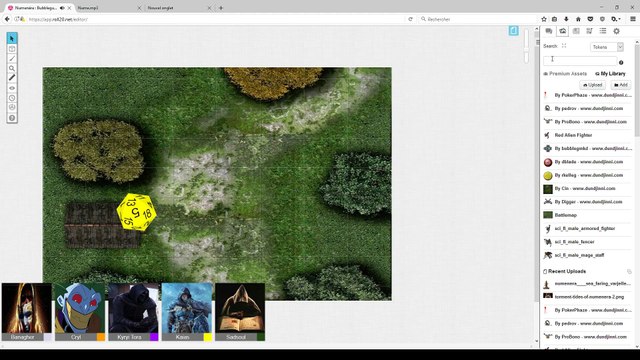Image resolution: width=640 pixels, height=360 pixels.
Task: Select the Zoom magnifier tool
Action: coord(12,68)
